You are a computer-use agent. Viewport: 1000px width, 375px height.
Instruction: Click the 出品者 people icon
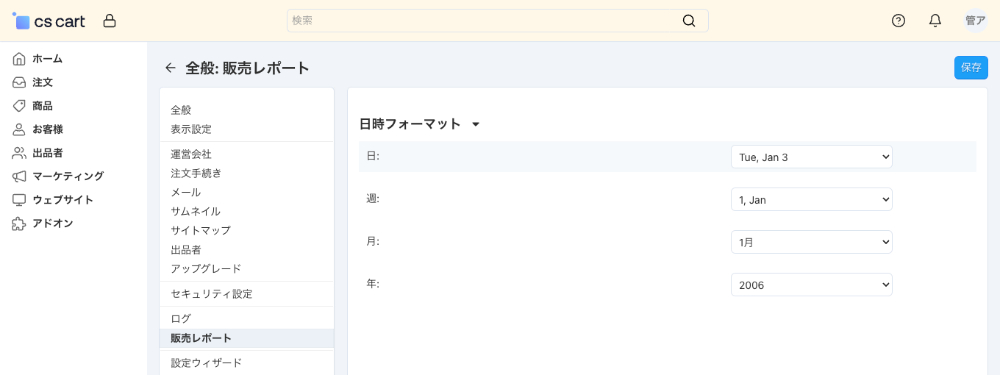[x=19, y=153]
